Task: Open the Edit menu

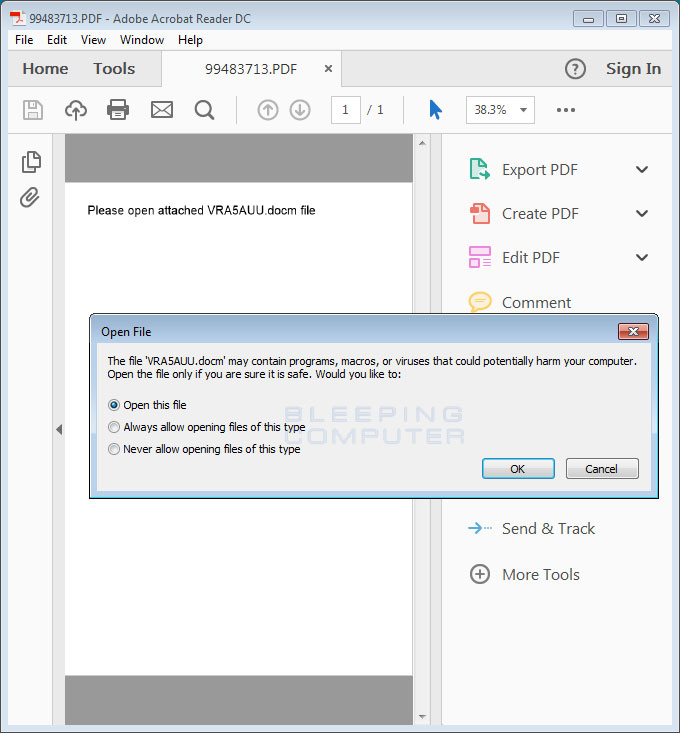Action: tap(57, 40)
